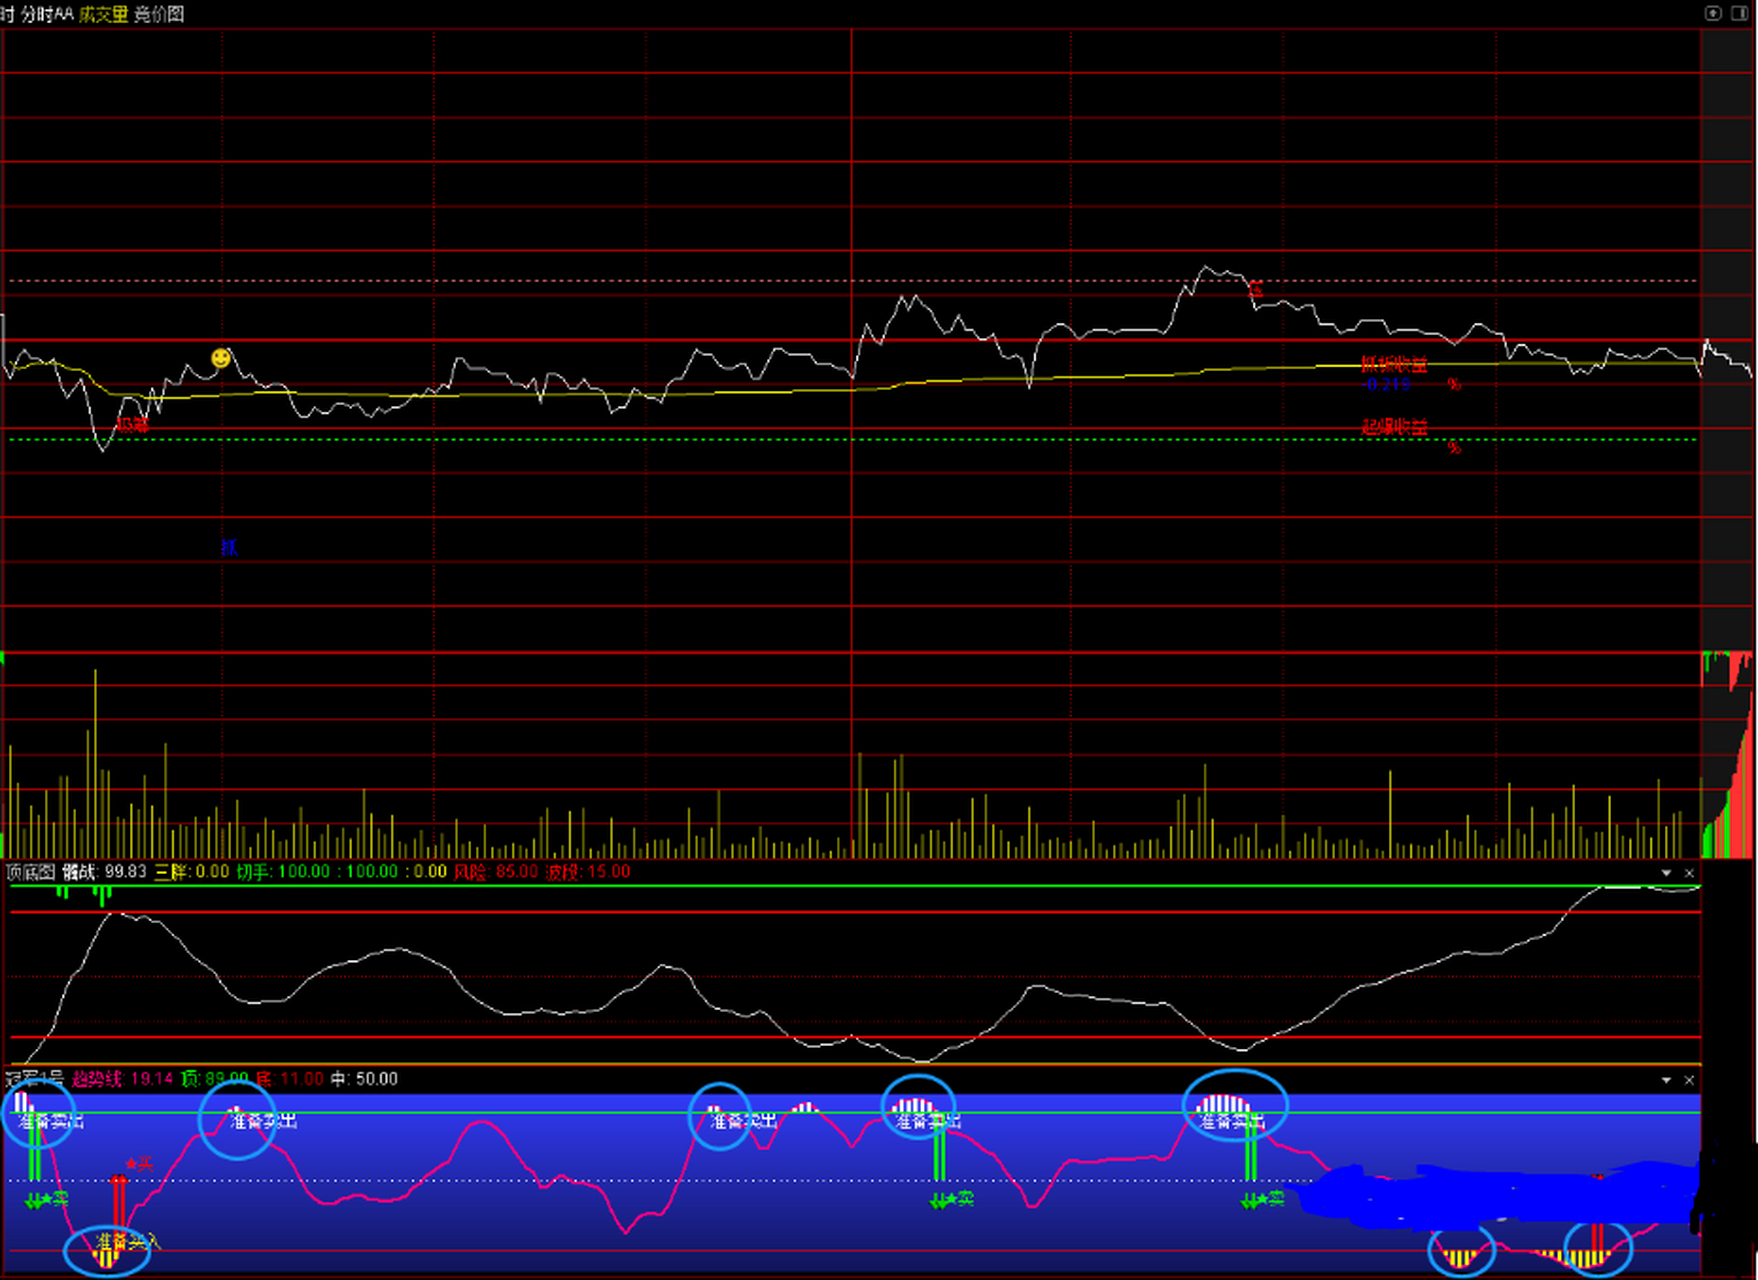Close the 冠军1号 indicator panel
Viewport: 1758px width, 1280px height.
(x=1689, y=1080)
